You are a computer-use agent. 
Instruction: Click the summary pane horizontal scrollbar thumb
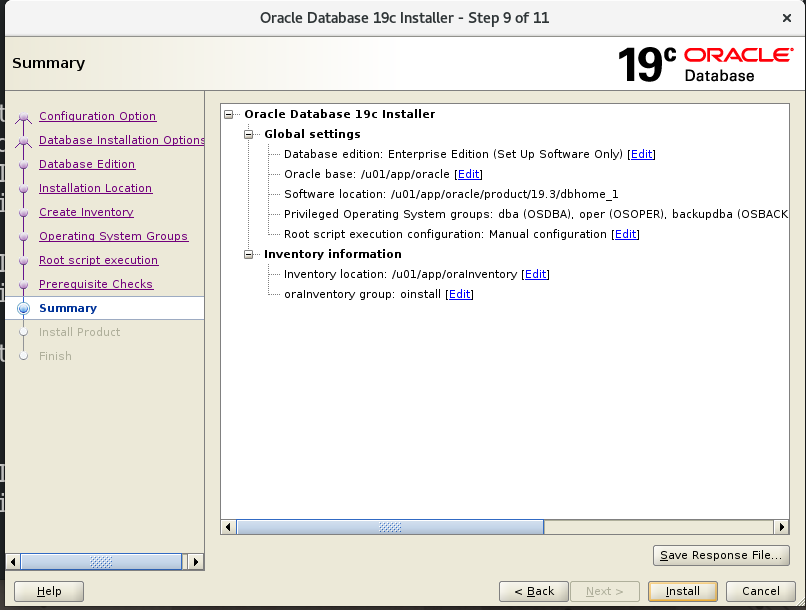click(390, 527)
